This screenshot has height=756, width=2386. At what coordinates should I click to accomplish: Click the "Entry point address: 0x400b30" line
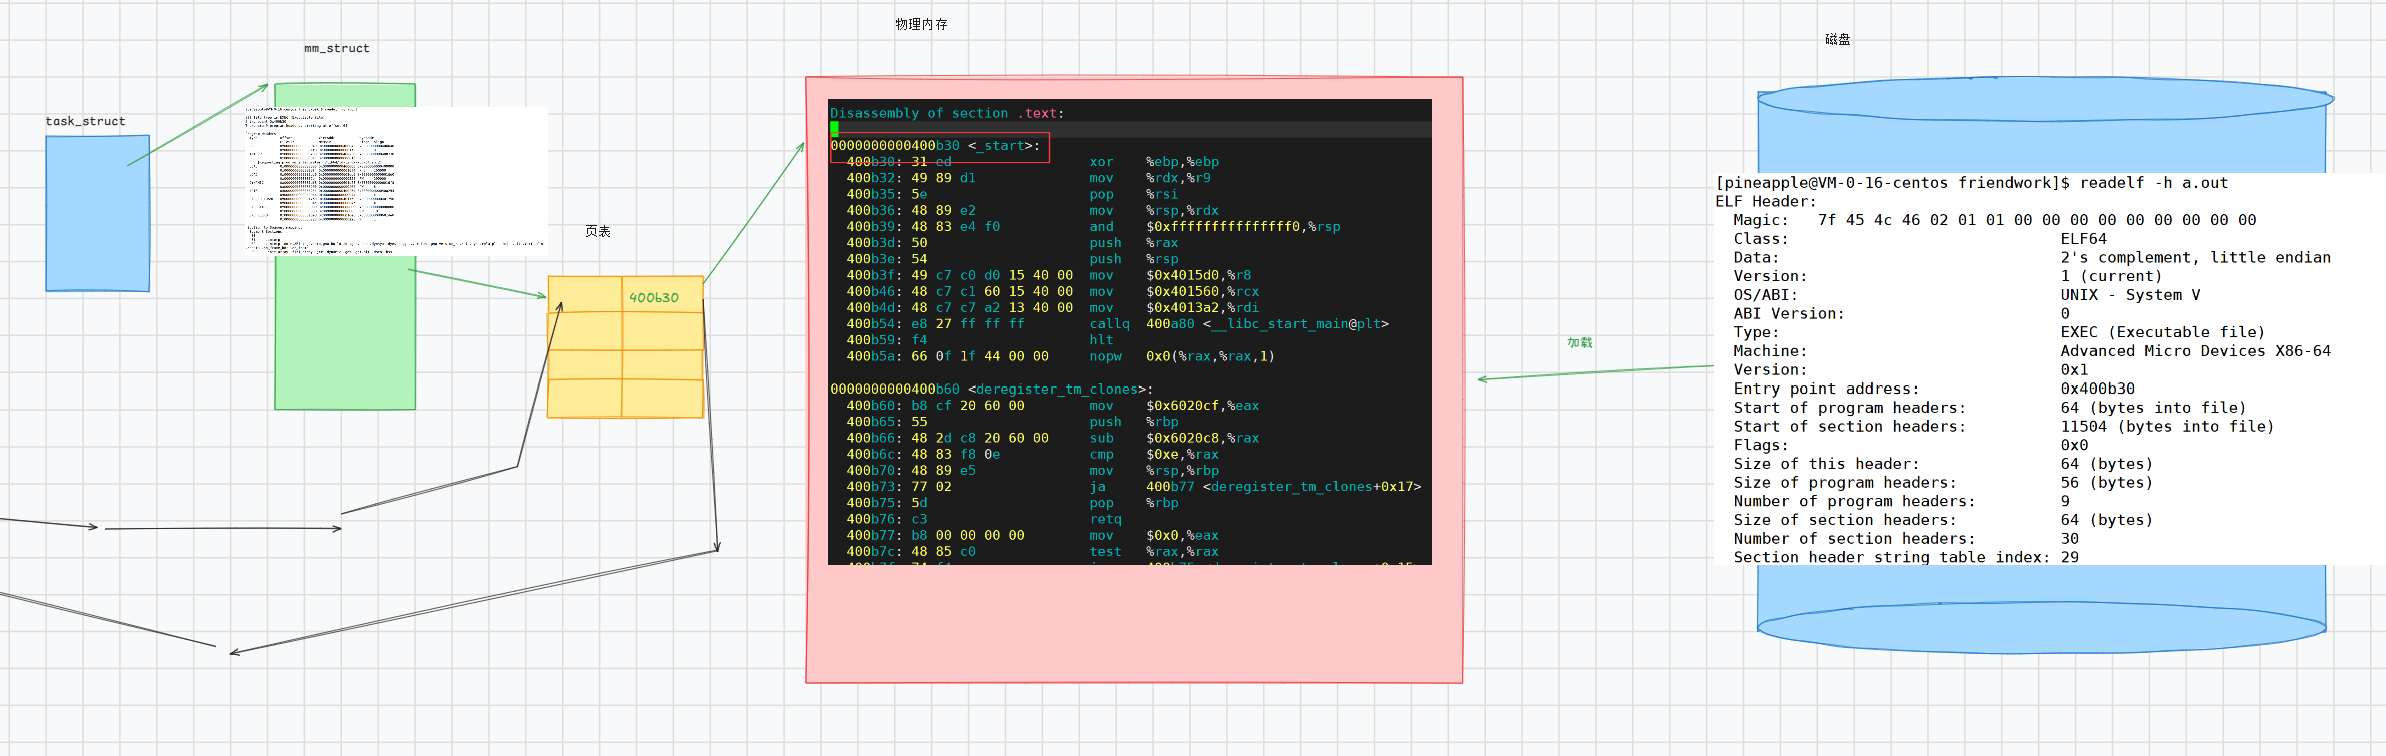(1934, 389)
